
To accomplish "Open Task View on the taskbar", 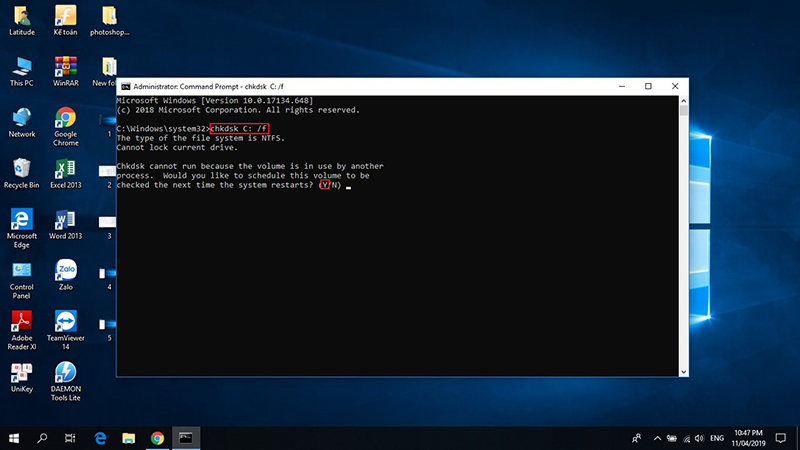I will [x=70, y=438].
